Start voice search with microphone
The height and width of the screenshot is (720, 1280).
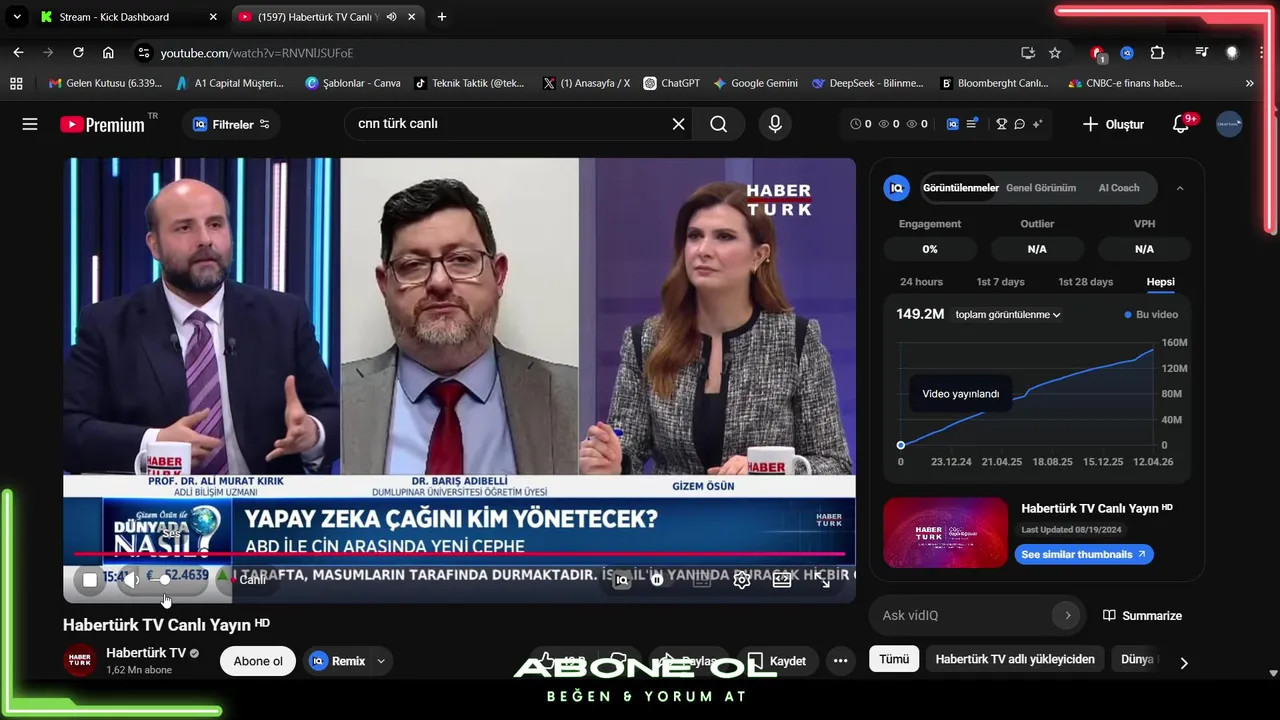[x=775, y=124]
